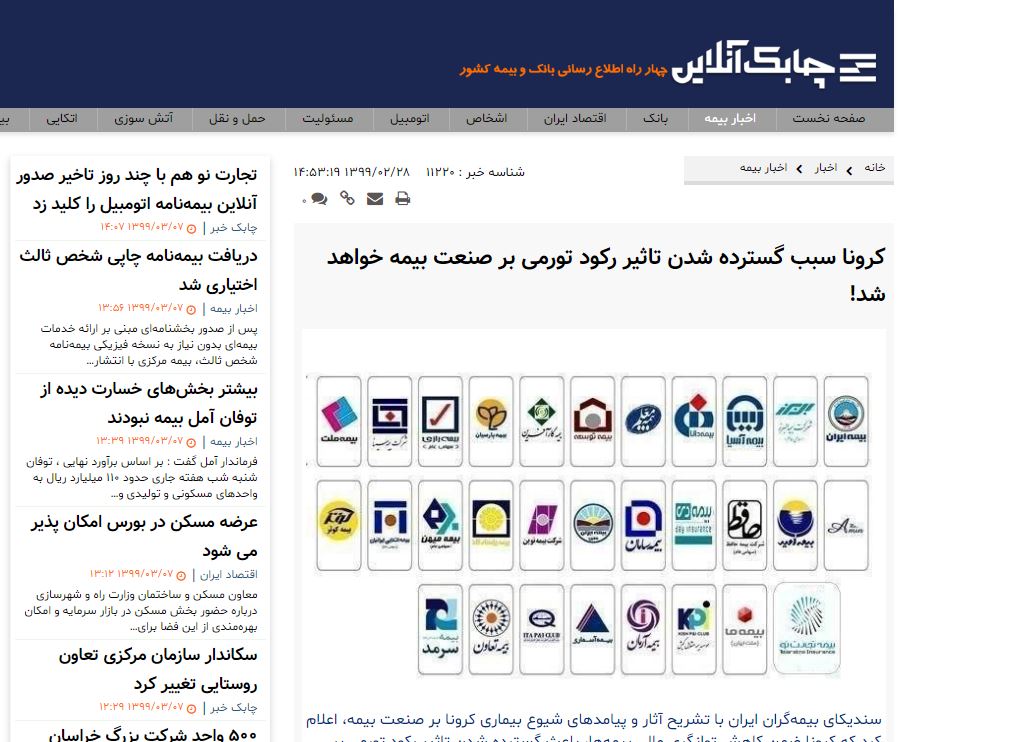Open بانک menu item
Viewport: 1013px width, 742px height.
(655, 119)
